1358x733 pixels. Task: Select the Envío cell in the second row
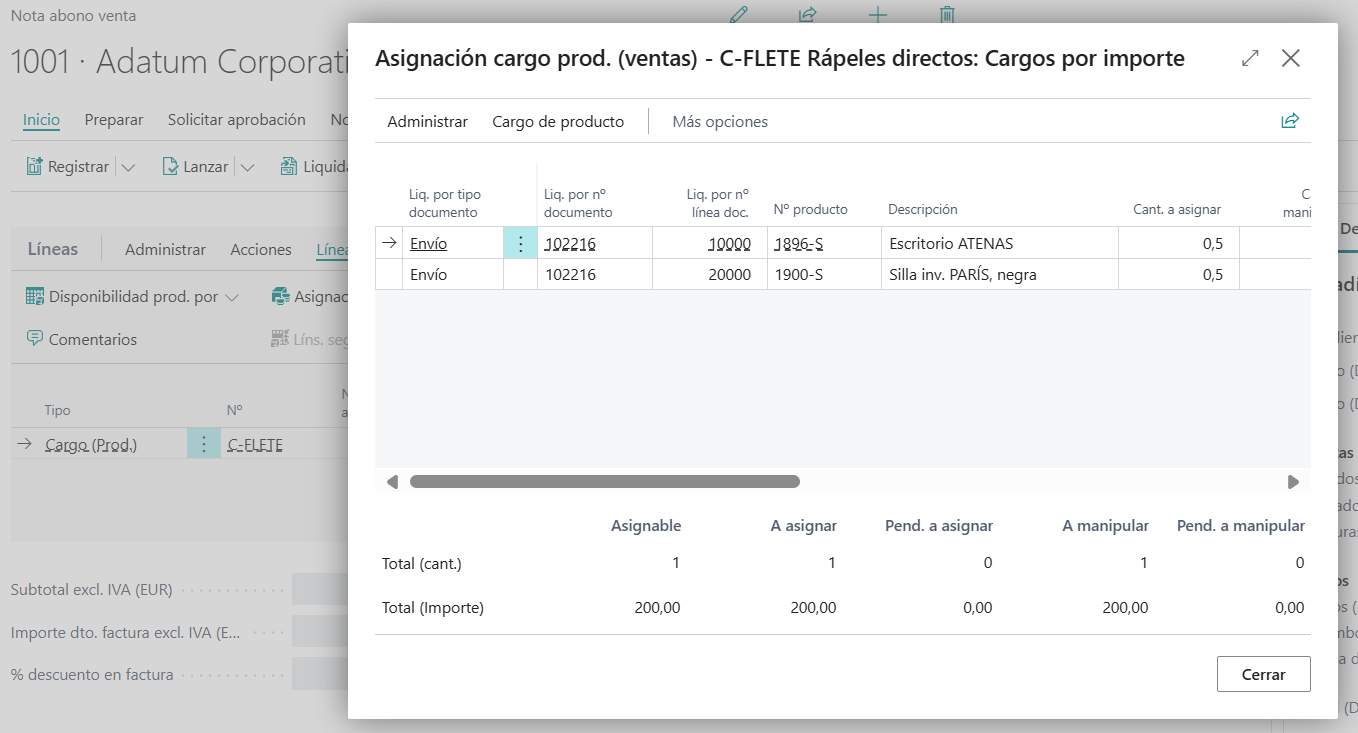pos(453,274)
